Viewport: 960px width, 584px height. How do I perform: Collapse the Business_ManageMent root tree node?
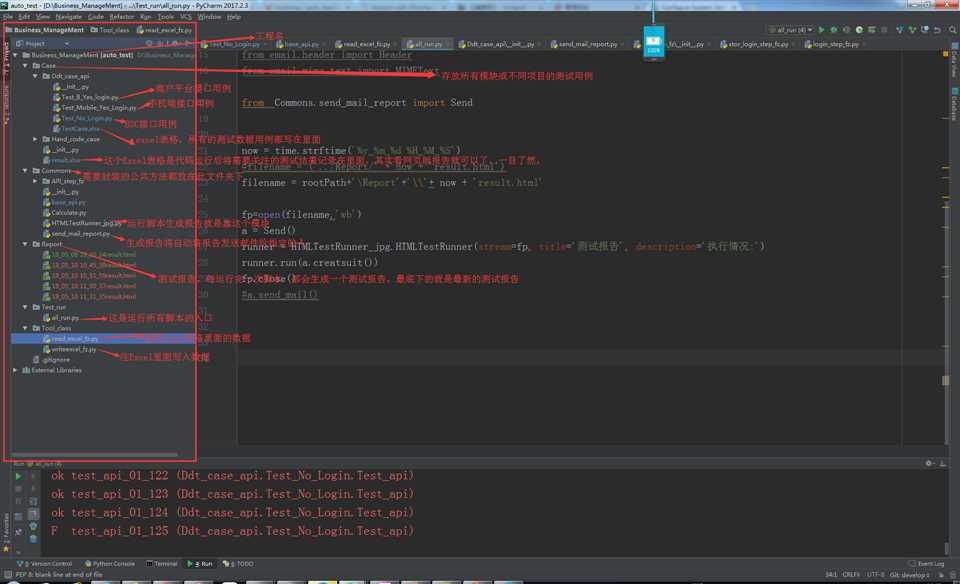15,55
